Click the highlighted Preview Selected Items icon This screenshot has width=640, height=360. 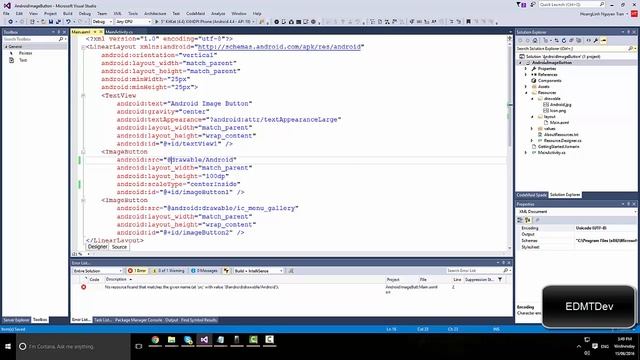point(604,40)
